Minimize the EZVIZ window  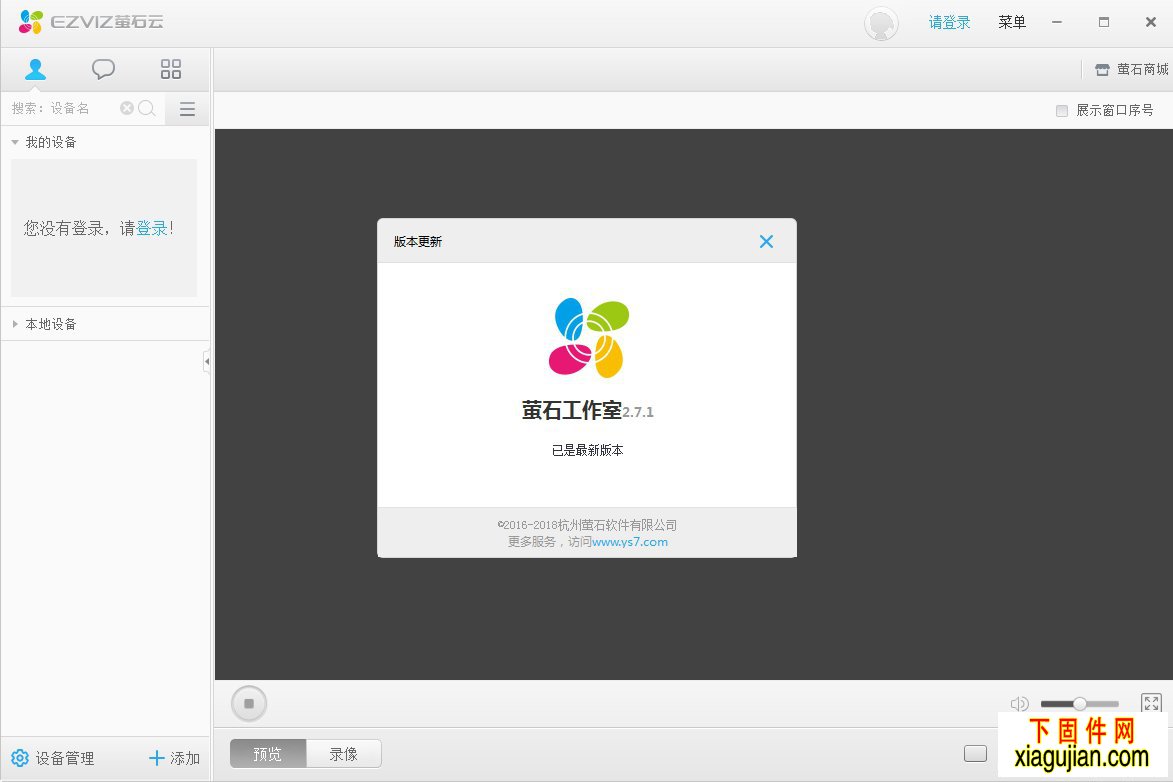(1056, 22)
